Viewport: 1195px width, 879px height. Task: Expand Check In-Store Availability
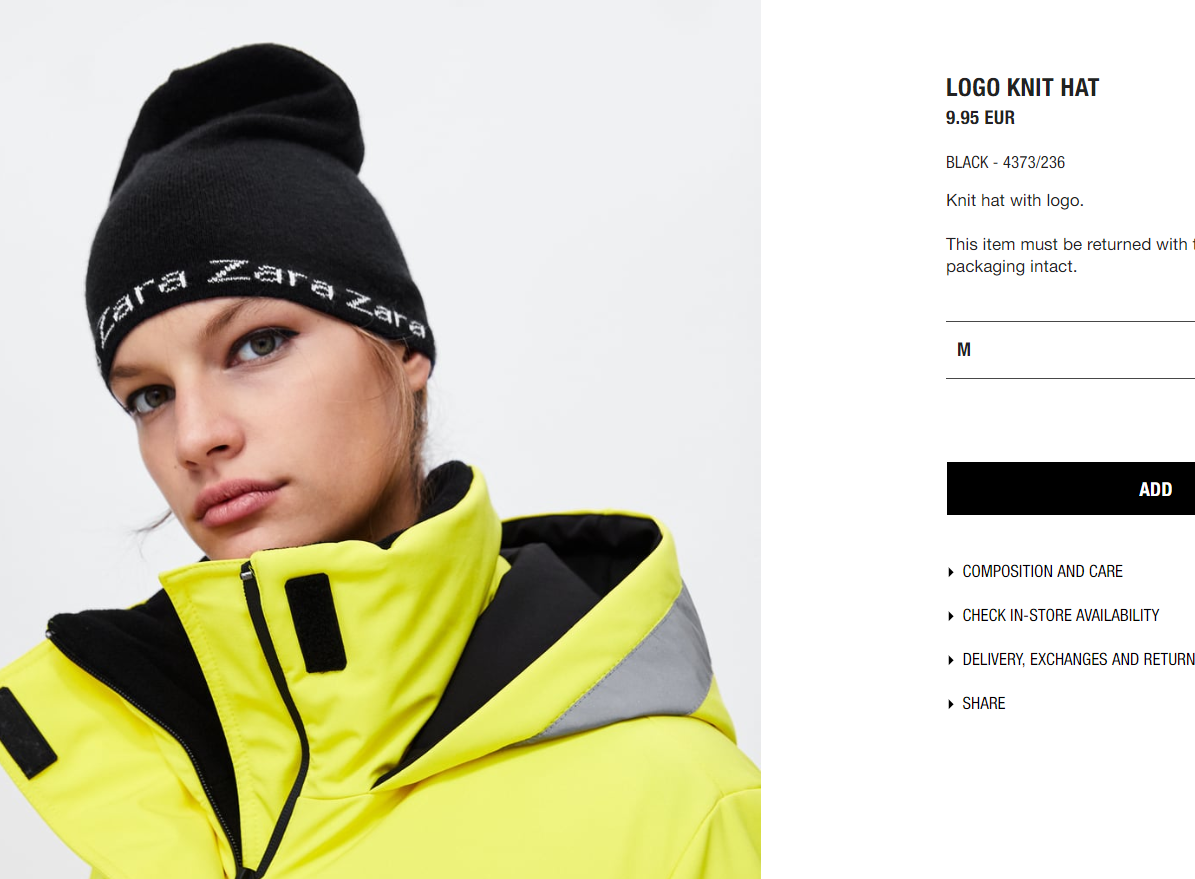(1061, 616)
